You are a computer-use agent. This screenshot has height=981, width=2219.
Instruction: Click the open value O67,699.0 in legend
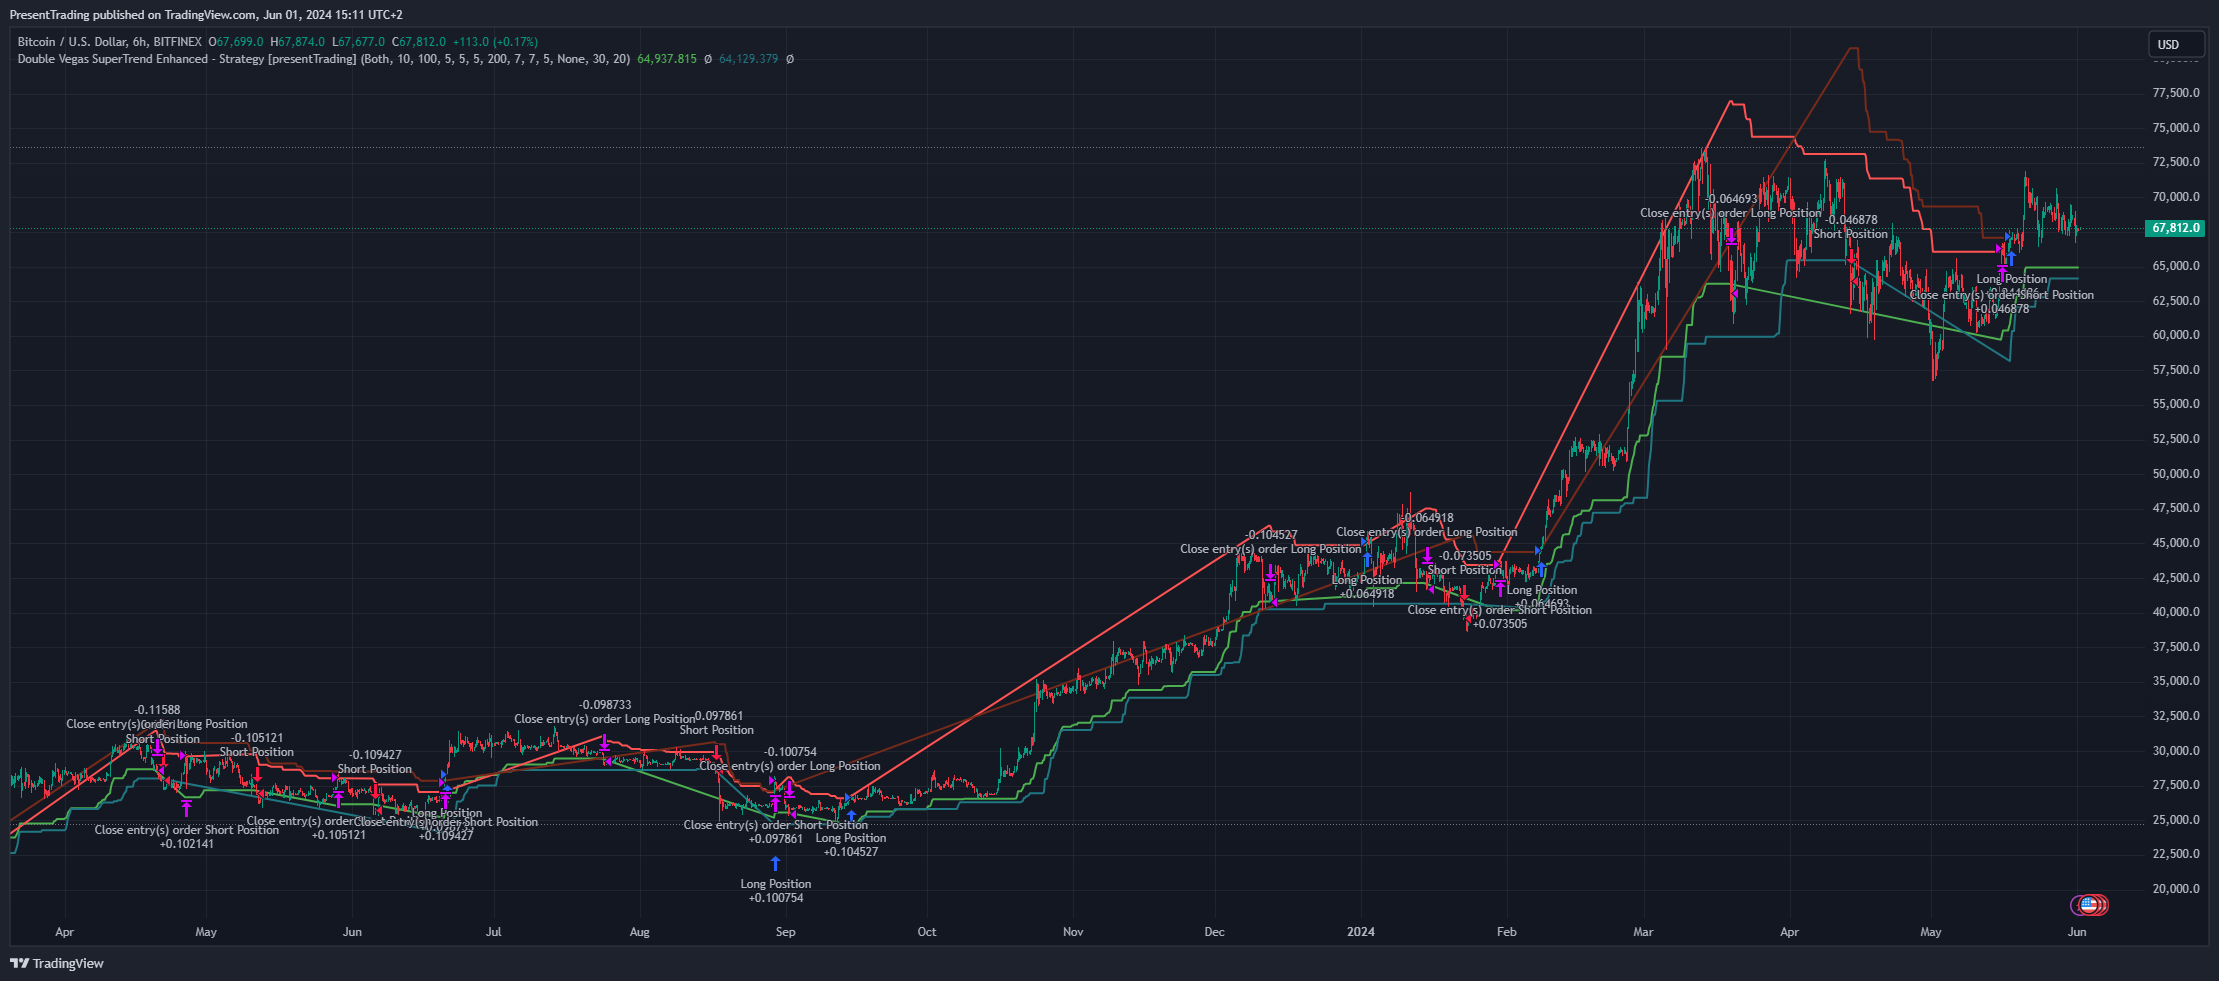point(236,42)
